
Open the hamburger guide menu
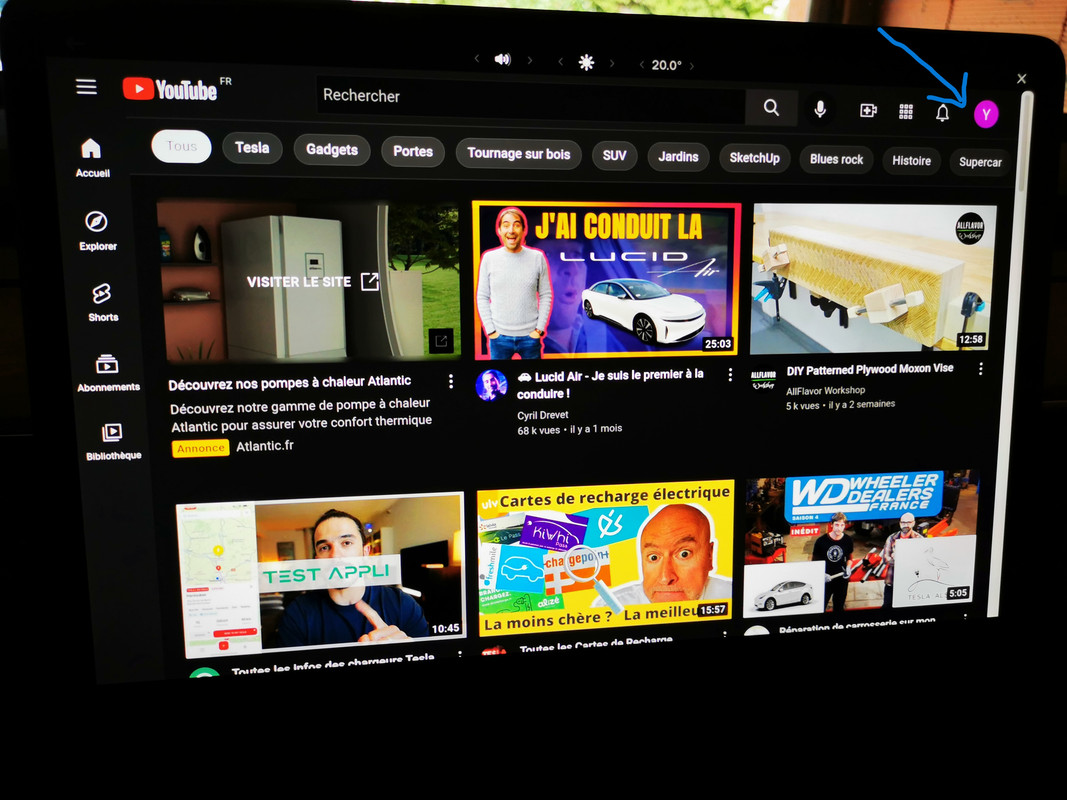click(x=86, y=86)
